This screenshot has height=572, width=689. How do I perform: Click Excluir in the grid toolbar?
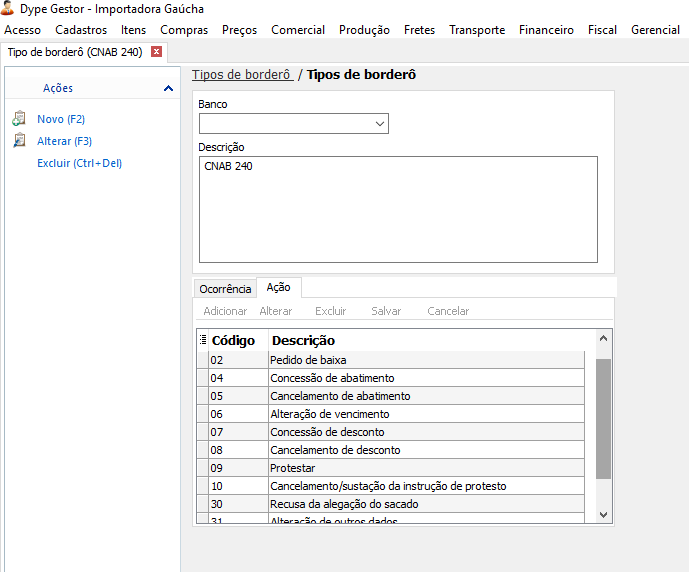[330, 311]
